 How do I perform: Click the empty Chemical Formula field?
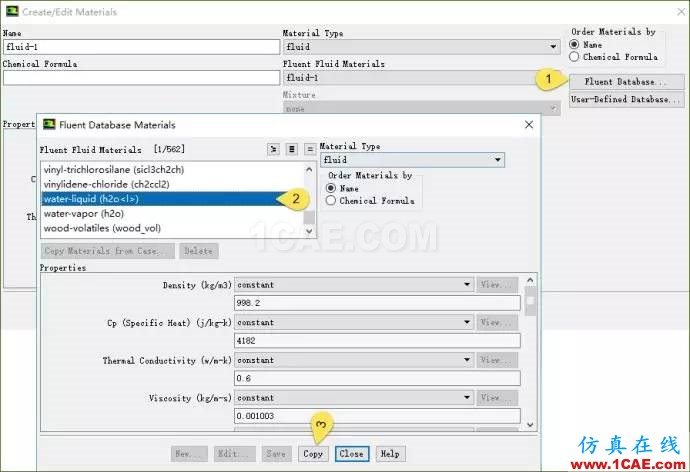pyautogui.click(x=141, y=78)
